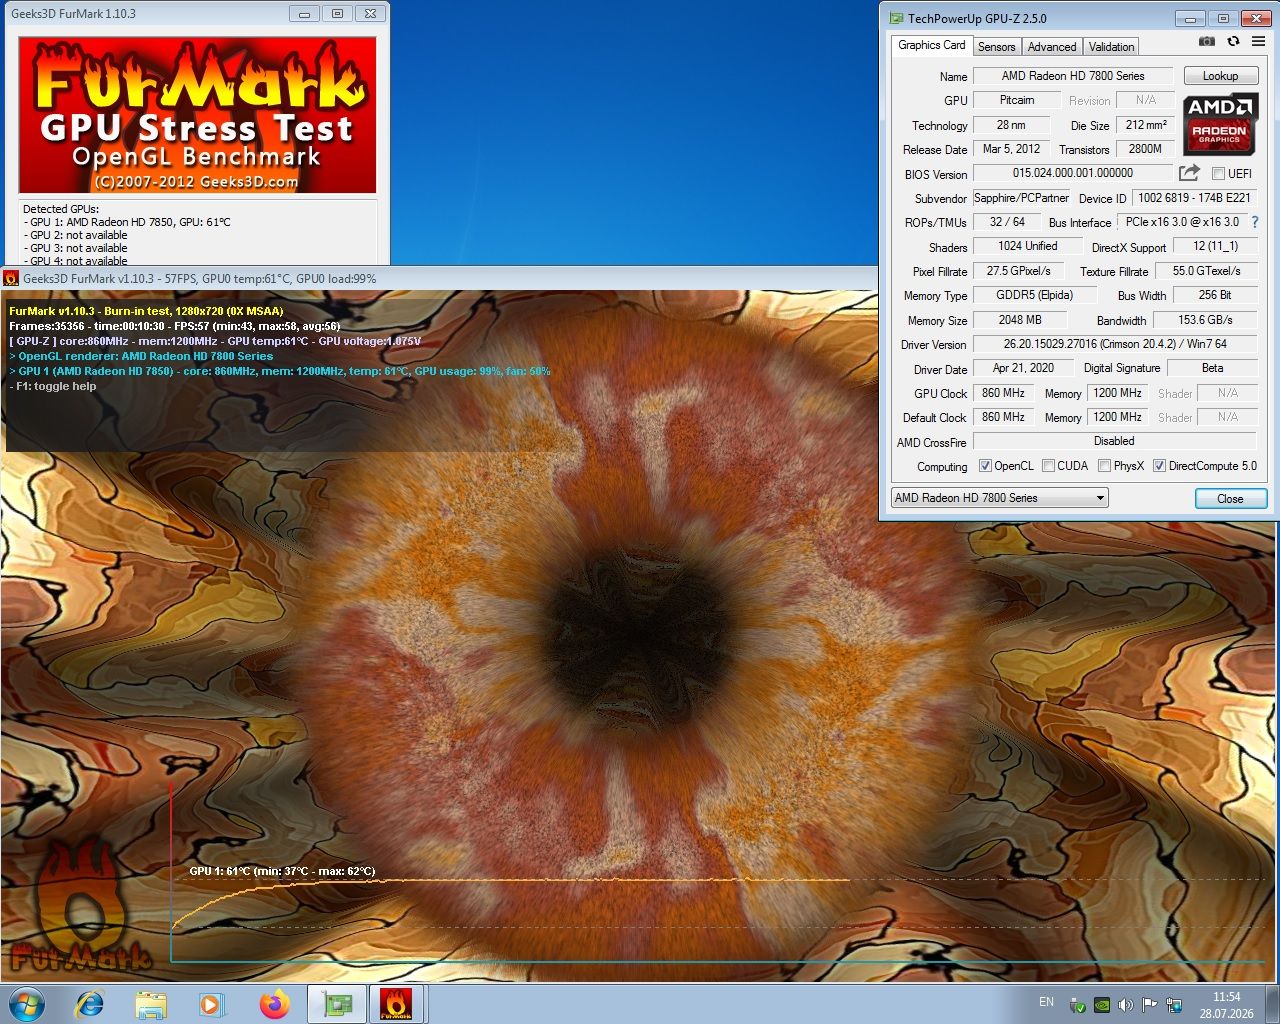Open the Advanced tab
This screenshot has height=1024, width=1280.
click(1052, 47)
